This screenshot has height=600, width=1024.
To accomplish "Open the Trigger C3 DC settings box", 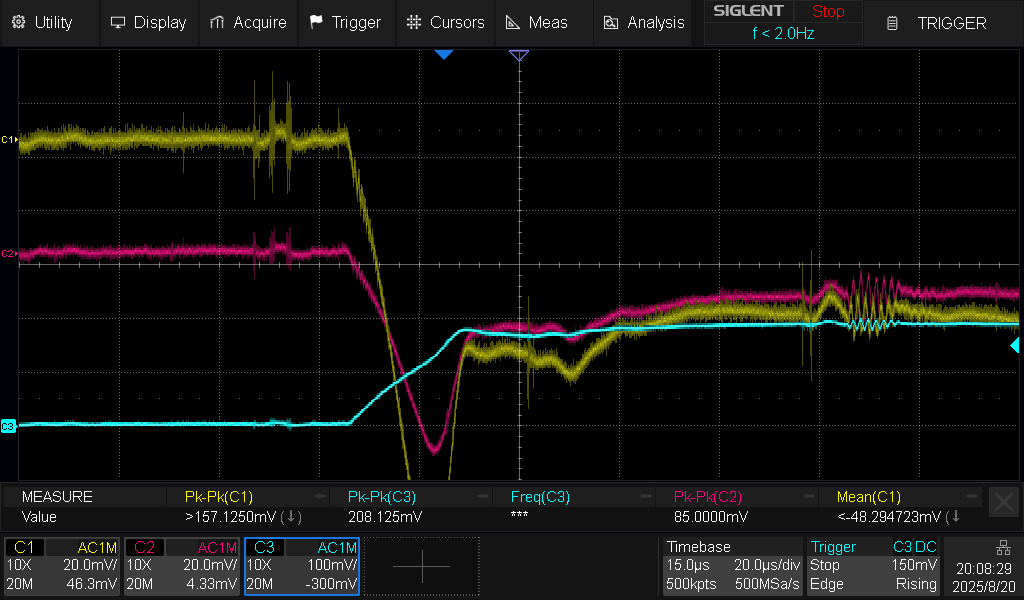I will click(873, 566).
